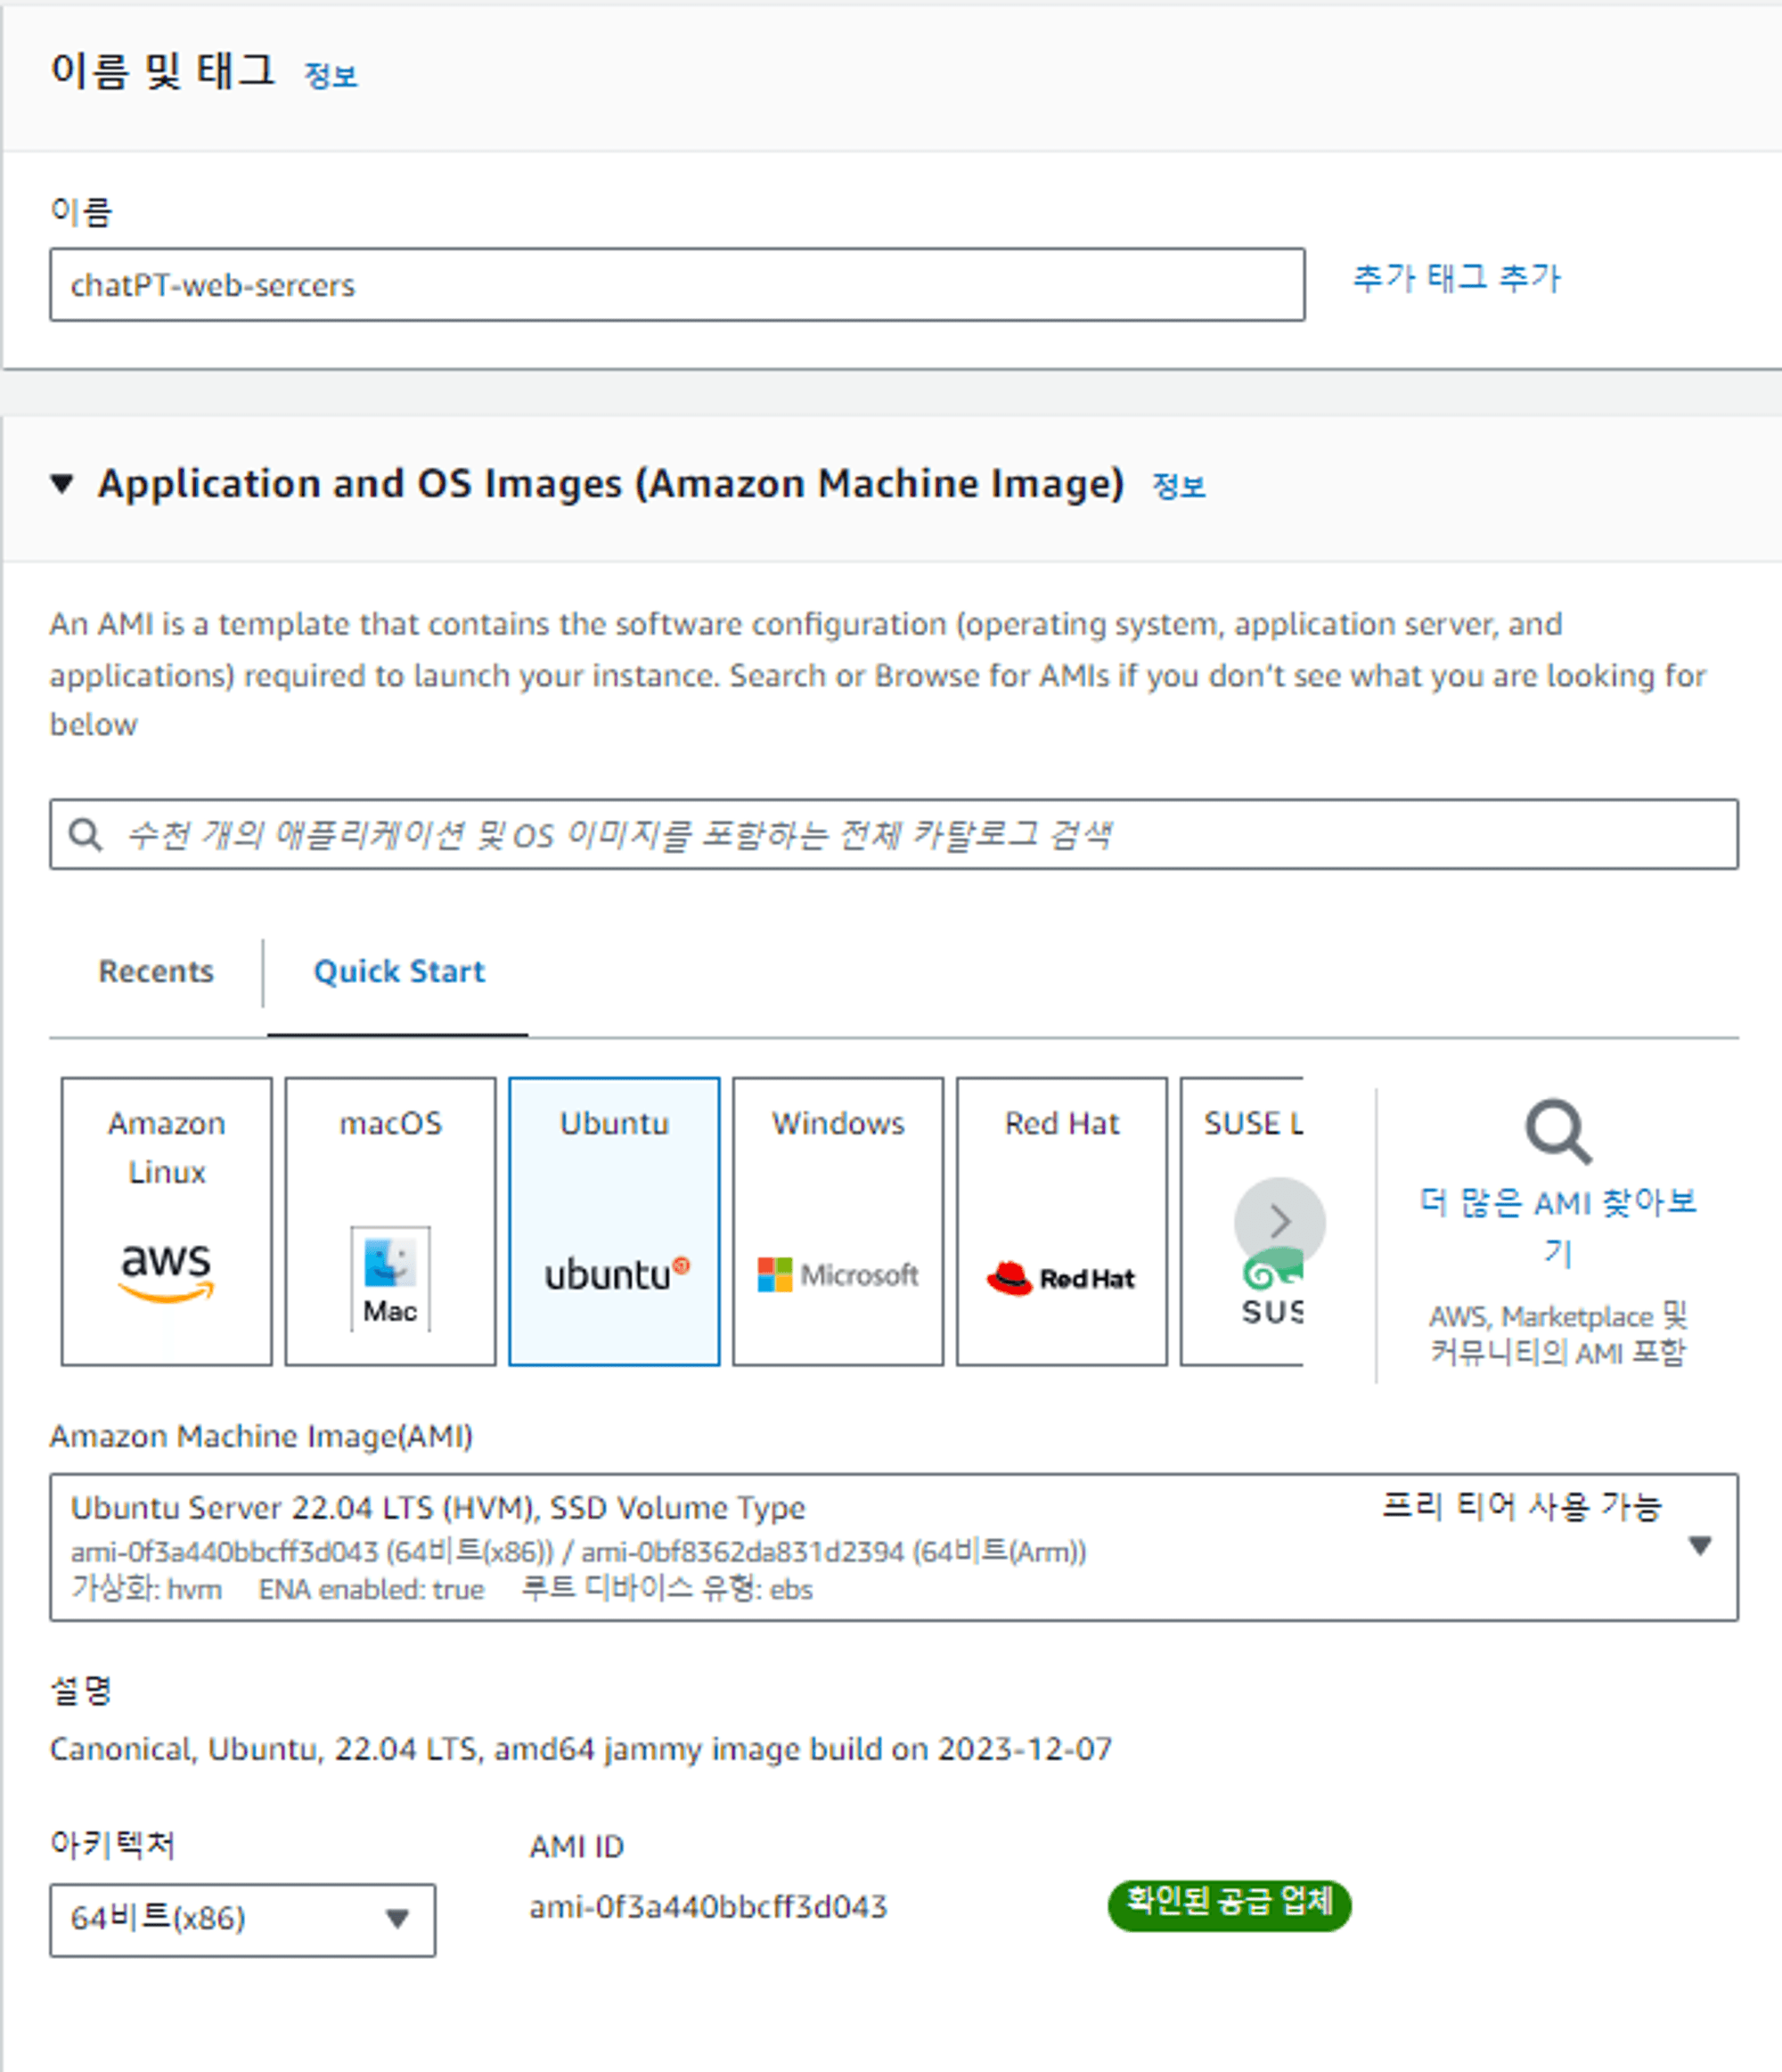1782x2072 pixels.
Task: Open 정보 link next to Application and OS Images
Action: pyautogui.click(x=1179, y=487)
